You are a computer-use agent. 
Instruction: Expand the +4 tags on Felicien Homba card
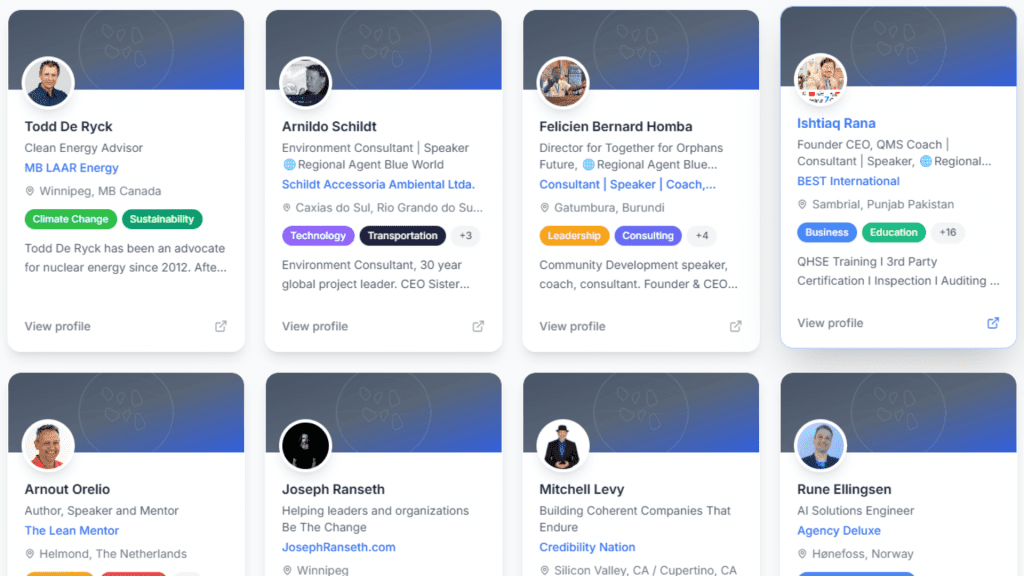point(701,236)
